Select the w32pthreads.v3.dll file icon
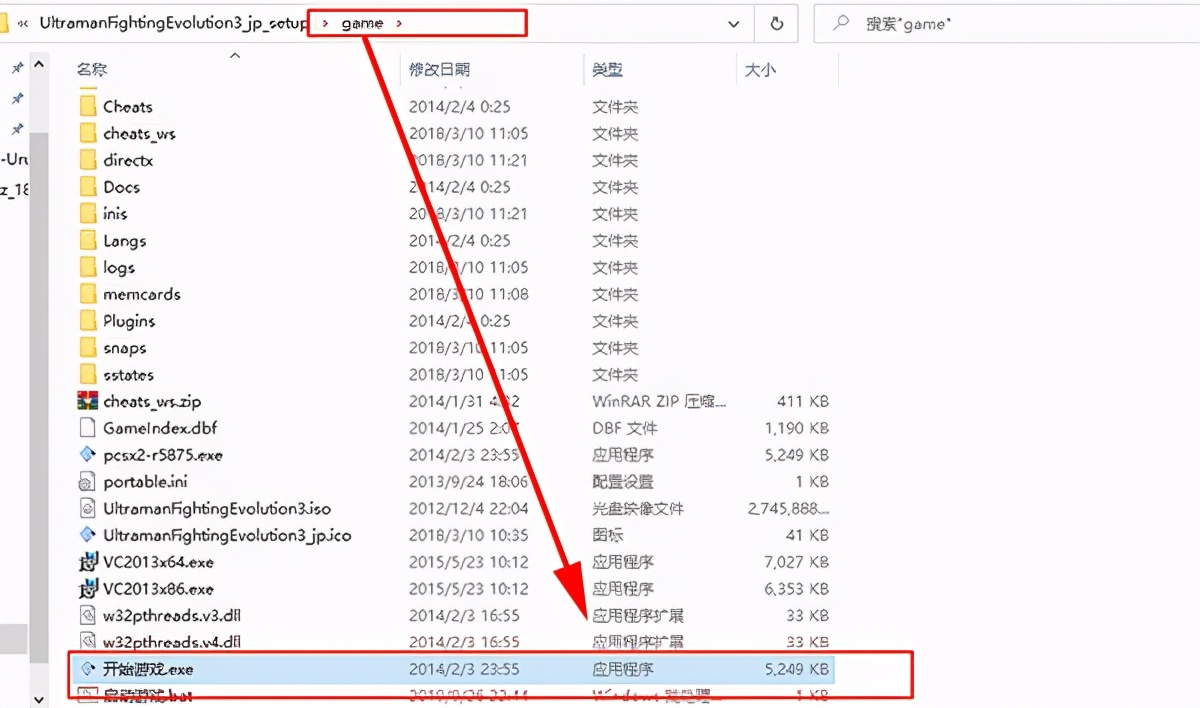The height and width of the screenshot is (708, 1200). tap(87, 615)
